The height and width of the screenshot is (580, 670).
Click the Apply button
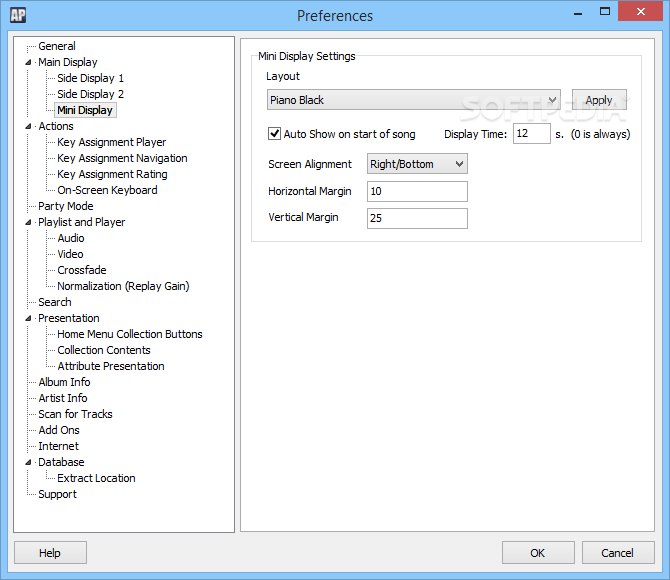tap(599, 100)
